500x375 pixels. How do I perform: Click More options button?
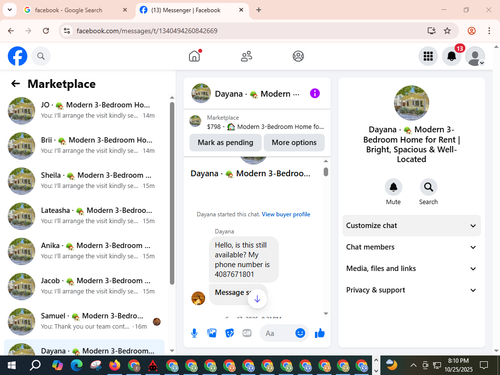click(294, 142)
